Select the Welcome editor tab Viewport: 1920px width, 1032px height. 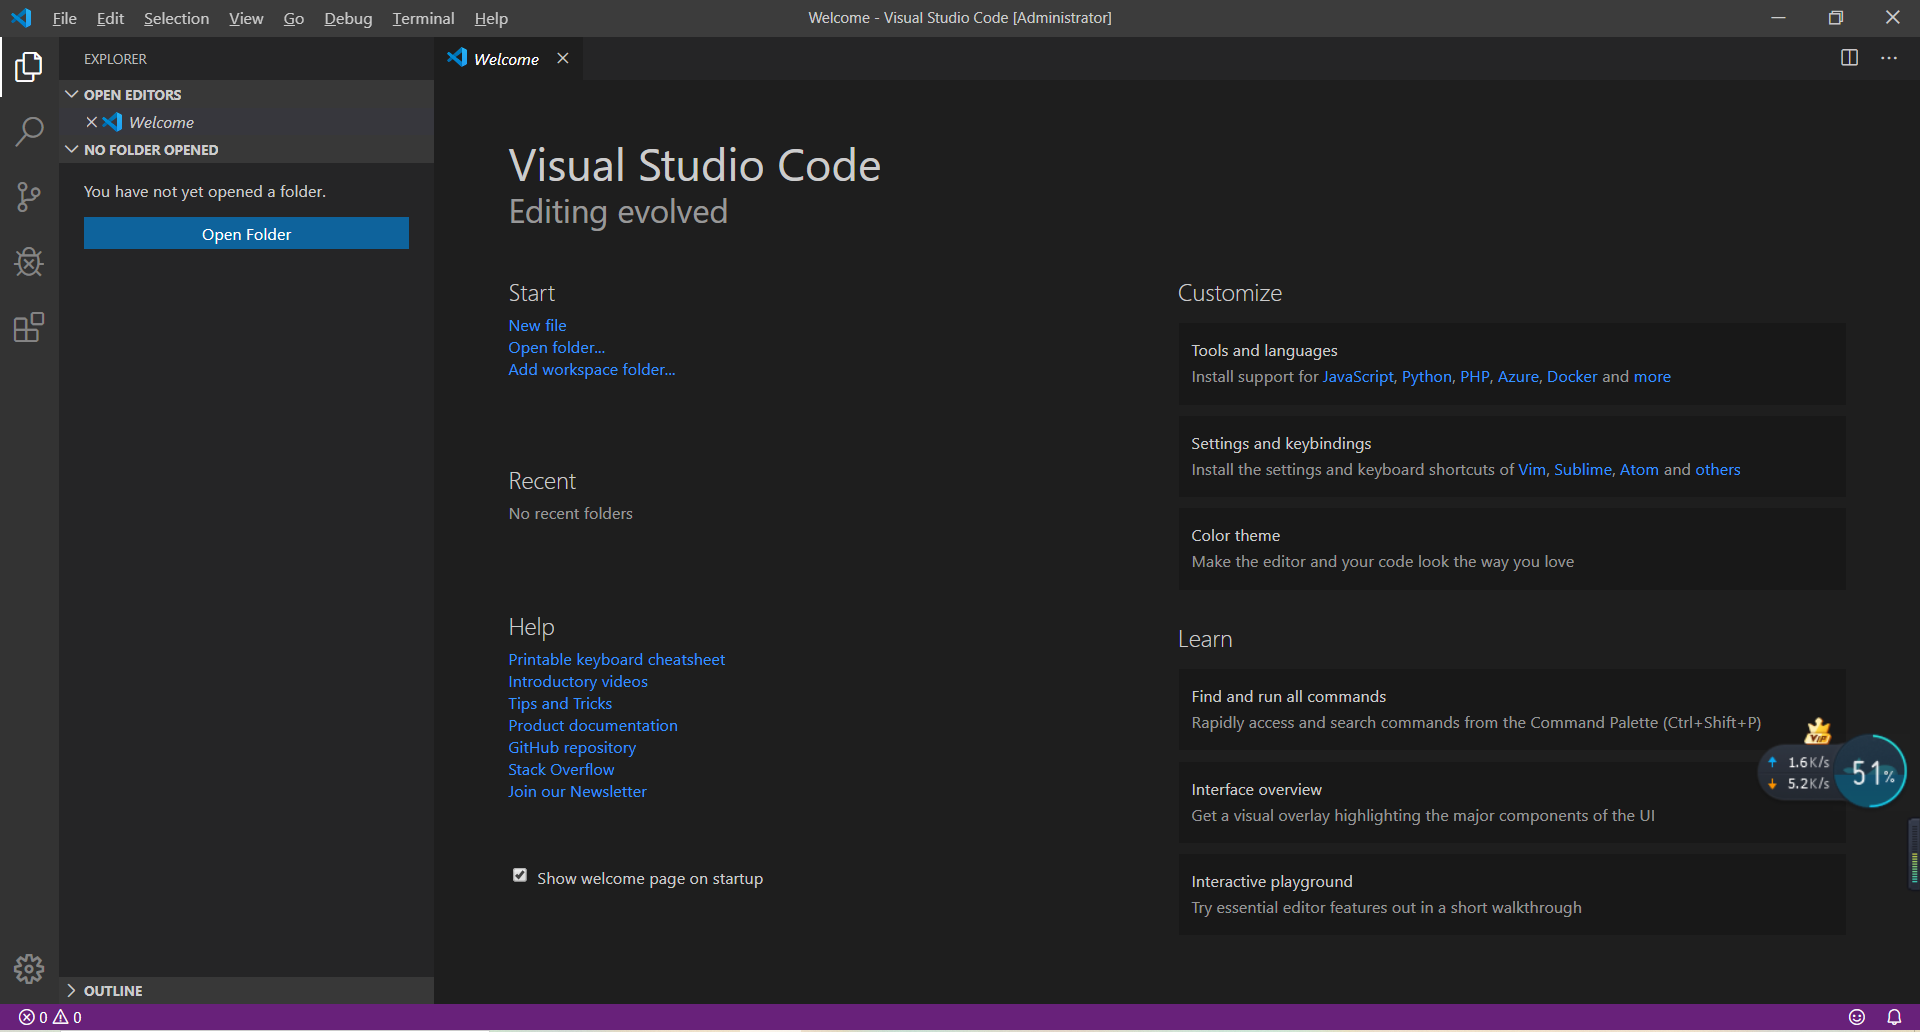506,59
